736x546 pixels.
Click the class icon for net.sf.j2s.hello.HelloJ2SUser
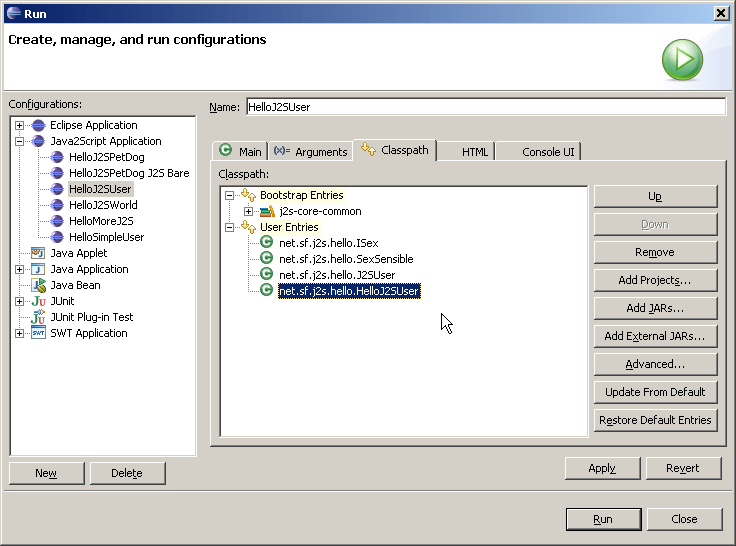click(267, 290)
